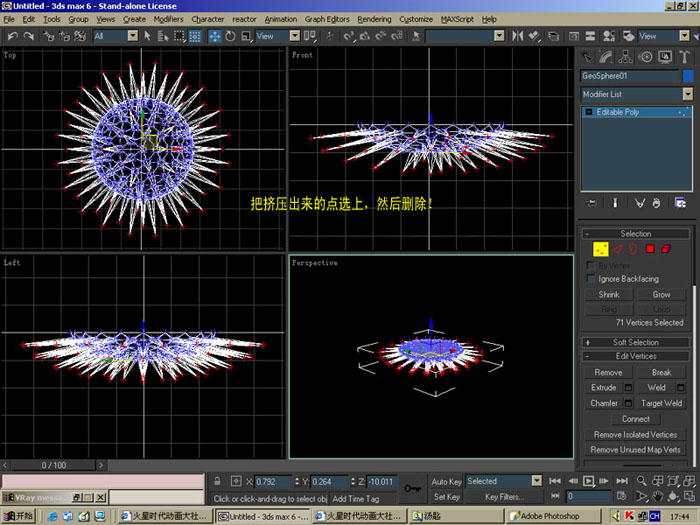Click the object color swatch
The width and height of the screenshot is (700, 525).
pyautogui.click(x=688, y=76)
